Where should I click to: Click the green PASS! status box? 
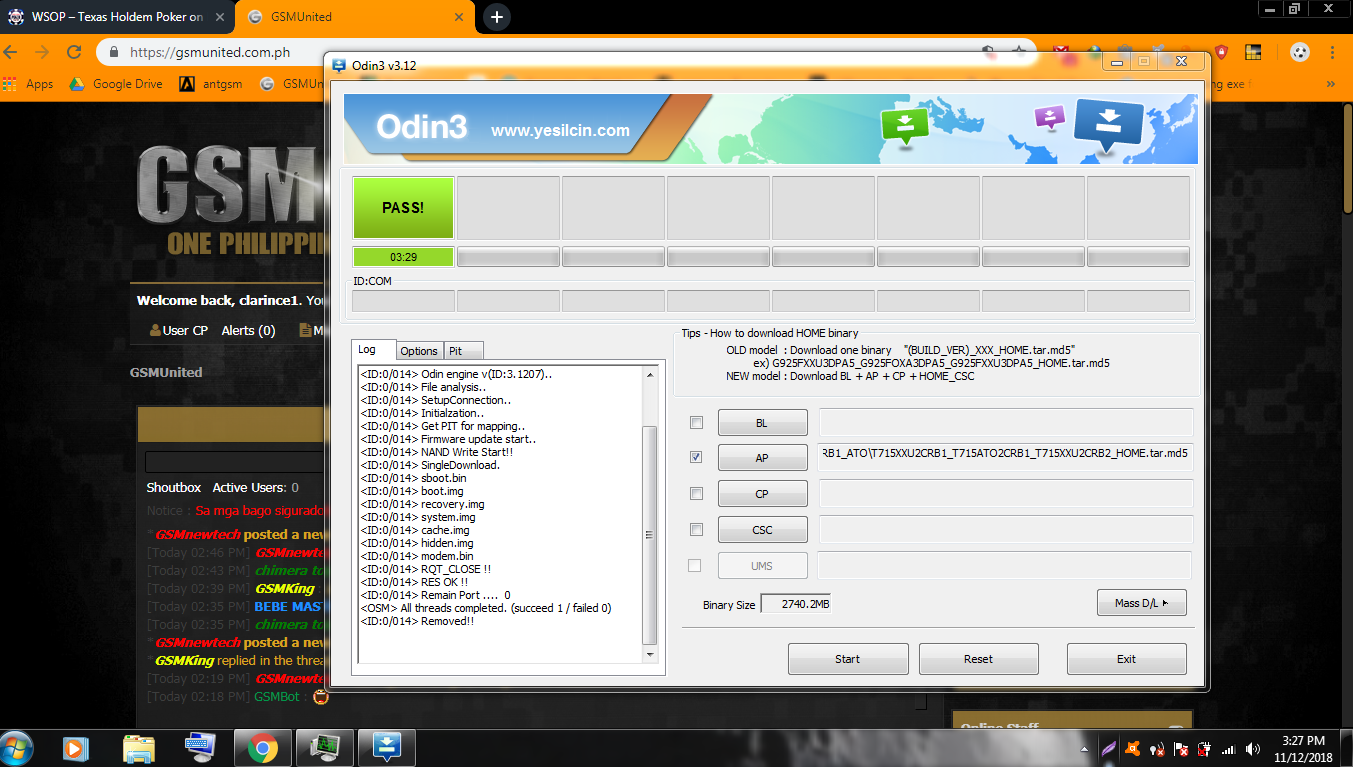tap(403, 208)
